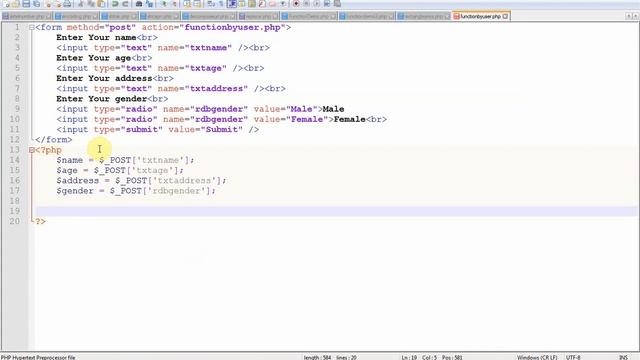The image size is (640, 360).
Task: Click the Paste toolbar icon
Action: pos(101,4)
